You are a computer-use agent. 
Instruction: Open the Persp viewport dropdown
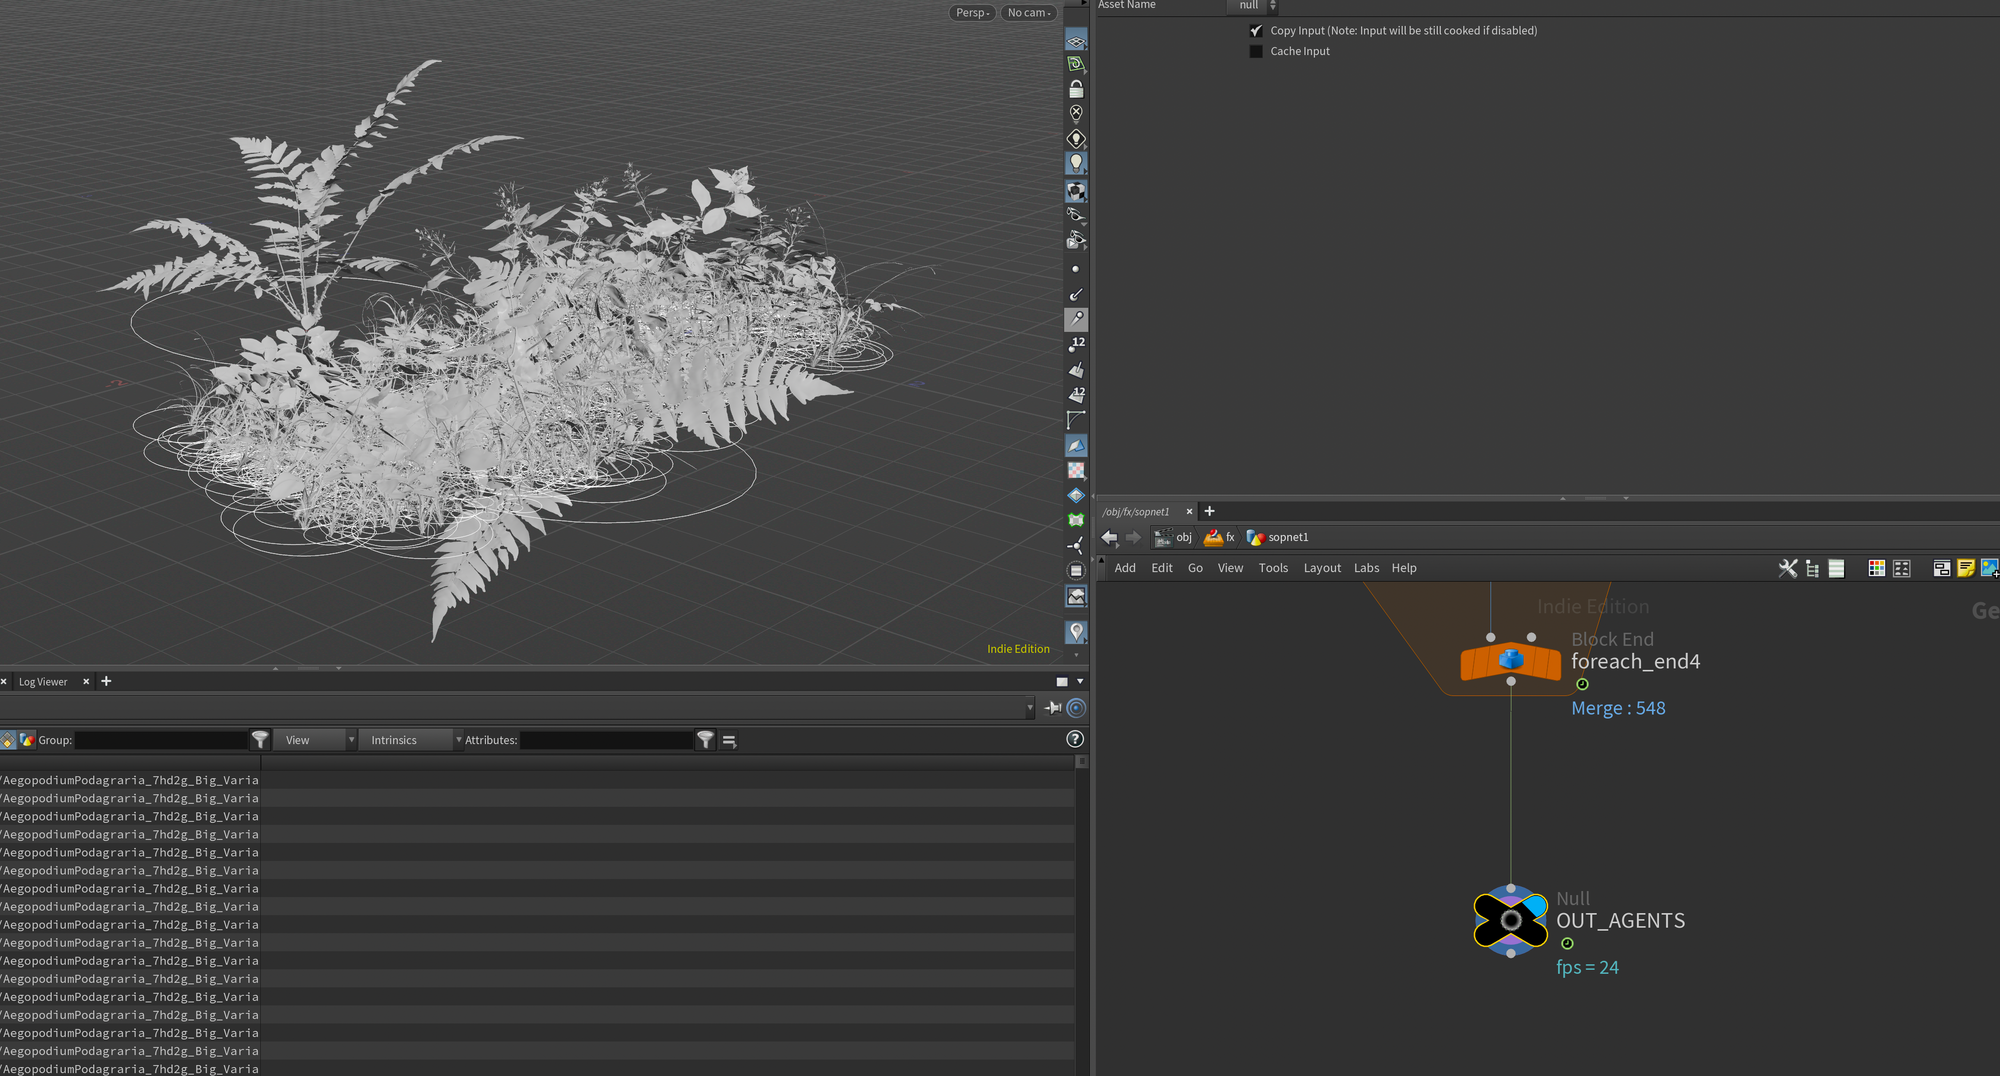[972, 13]
